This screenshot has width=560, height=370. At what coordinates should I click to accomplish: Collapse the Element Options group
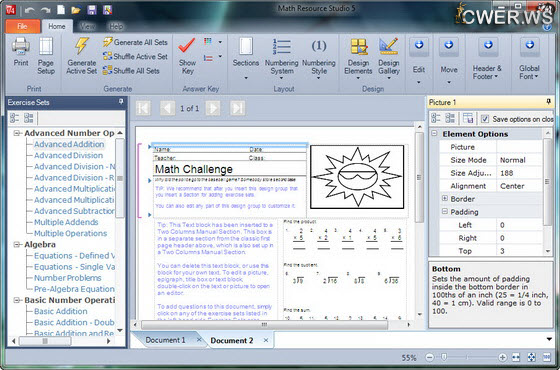click(x=434, y=134)
